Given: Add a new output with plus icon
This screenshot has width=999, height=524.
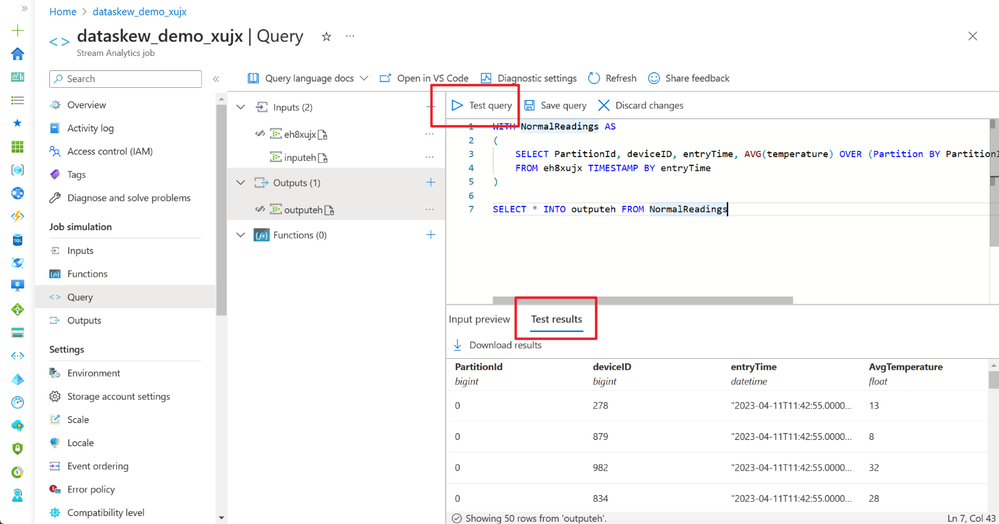Looking at the screenshot, I should (431, 182).
